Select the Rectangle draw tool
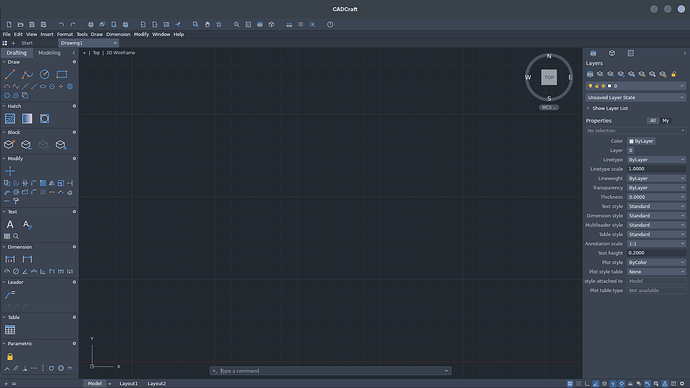The image size is (690, 388). [62, 74]
